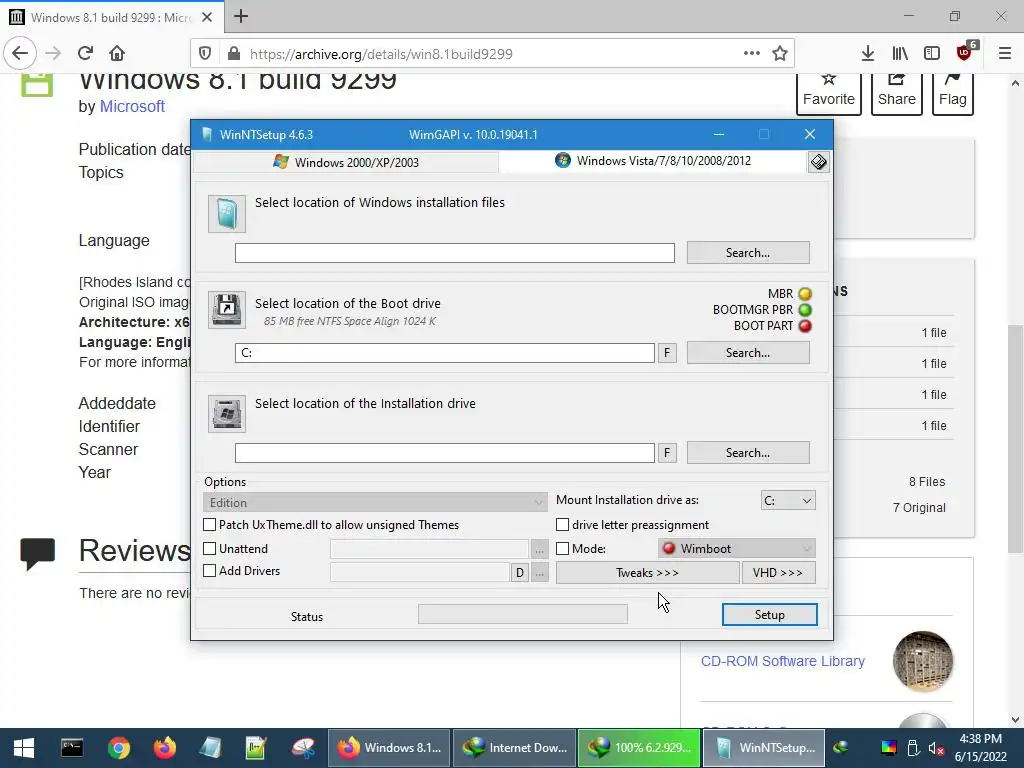Click the Firefox address bar URL

(x=381, y=54)
